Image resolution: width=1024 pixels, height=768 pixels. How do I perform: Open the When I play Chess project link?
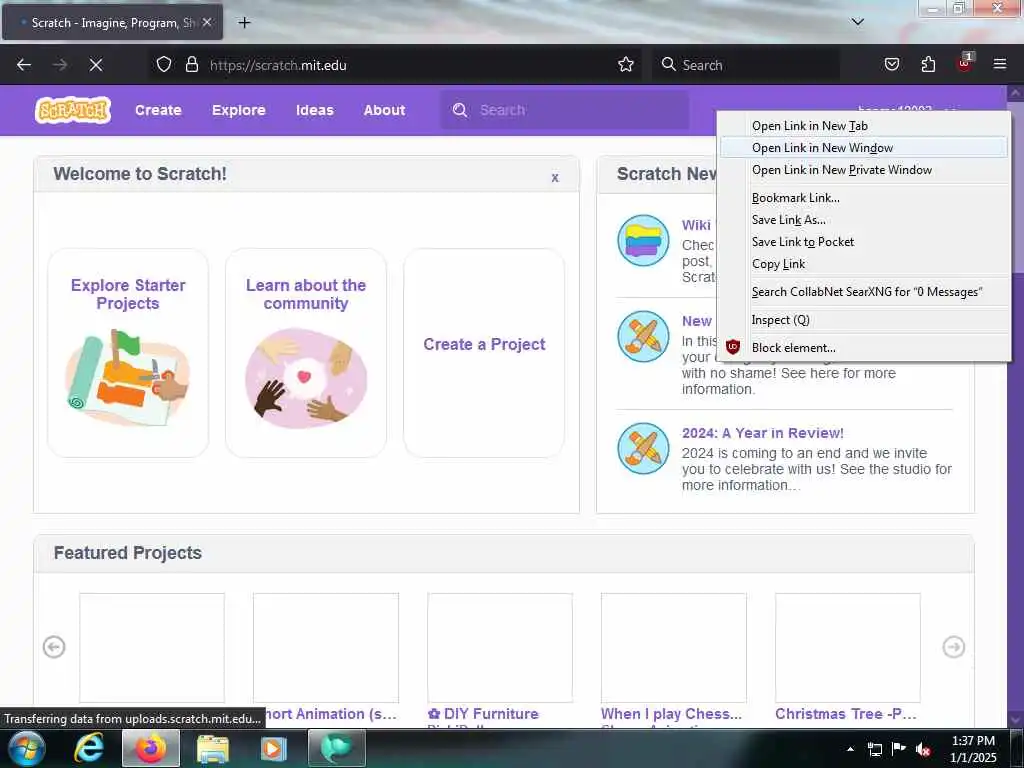pos(671,714)
